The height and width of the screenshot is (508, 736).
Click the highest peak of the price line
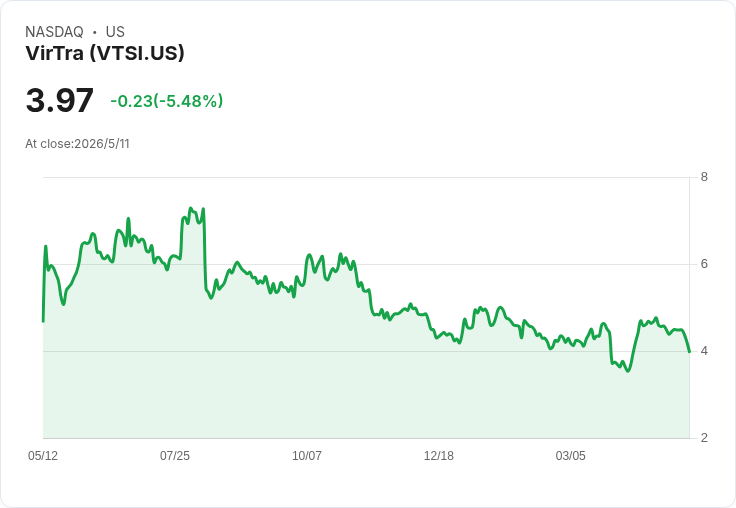coord(191,208)
